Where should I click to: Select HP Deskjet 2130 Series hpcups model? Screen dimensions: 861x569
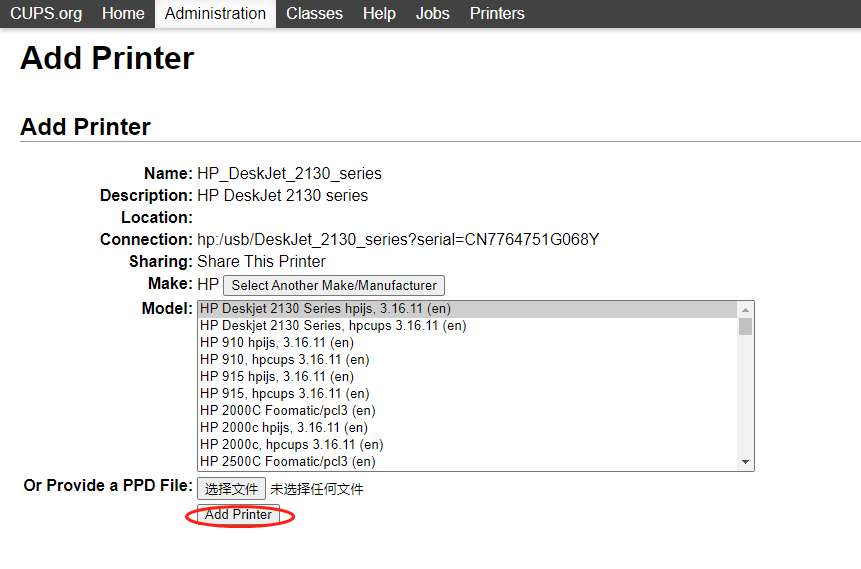coord(333,326)
